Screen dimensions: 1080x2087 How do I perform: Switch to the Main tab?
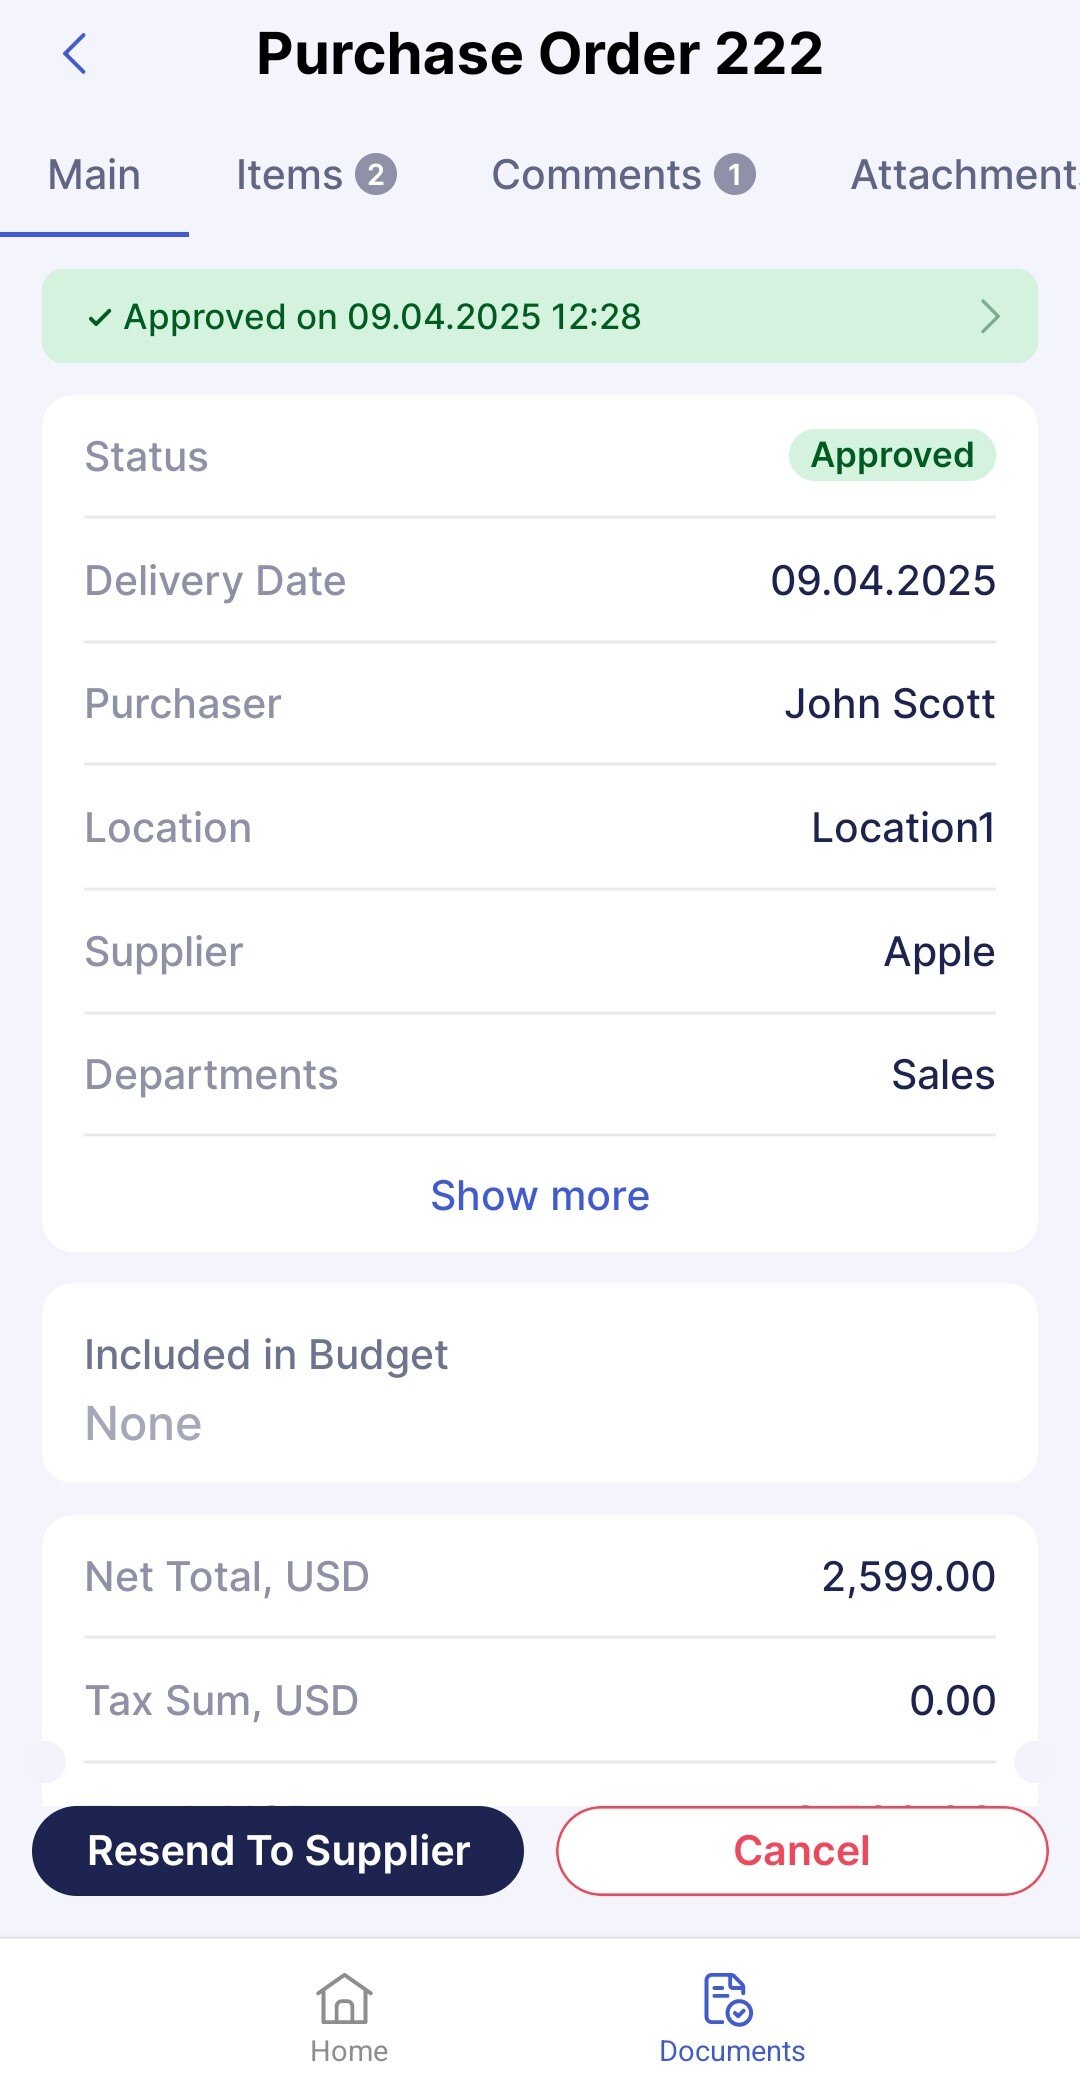click(94, 175)
